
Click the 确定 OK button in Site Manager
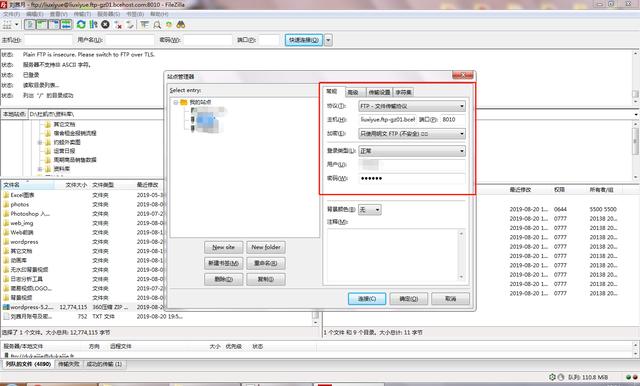pos(409,299)
